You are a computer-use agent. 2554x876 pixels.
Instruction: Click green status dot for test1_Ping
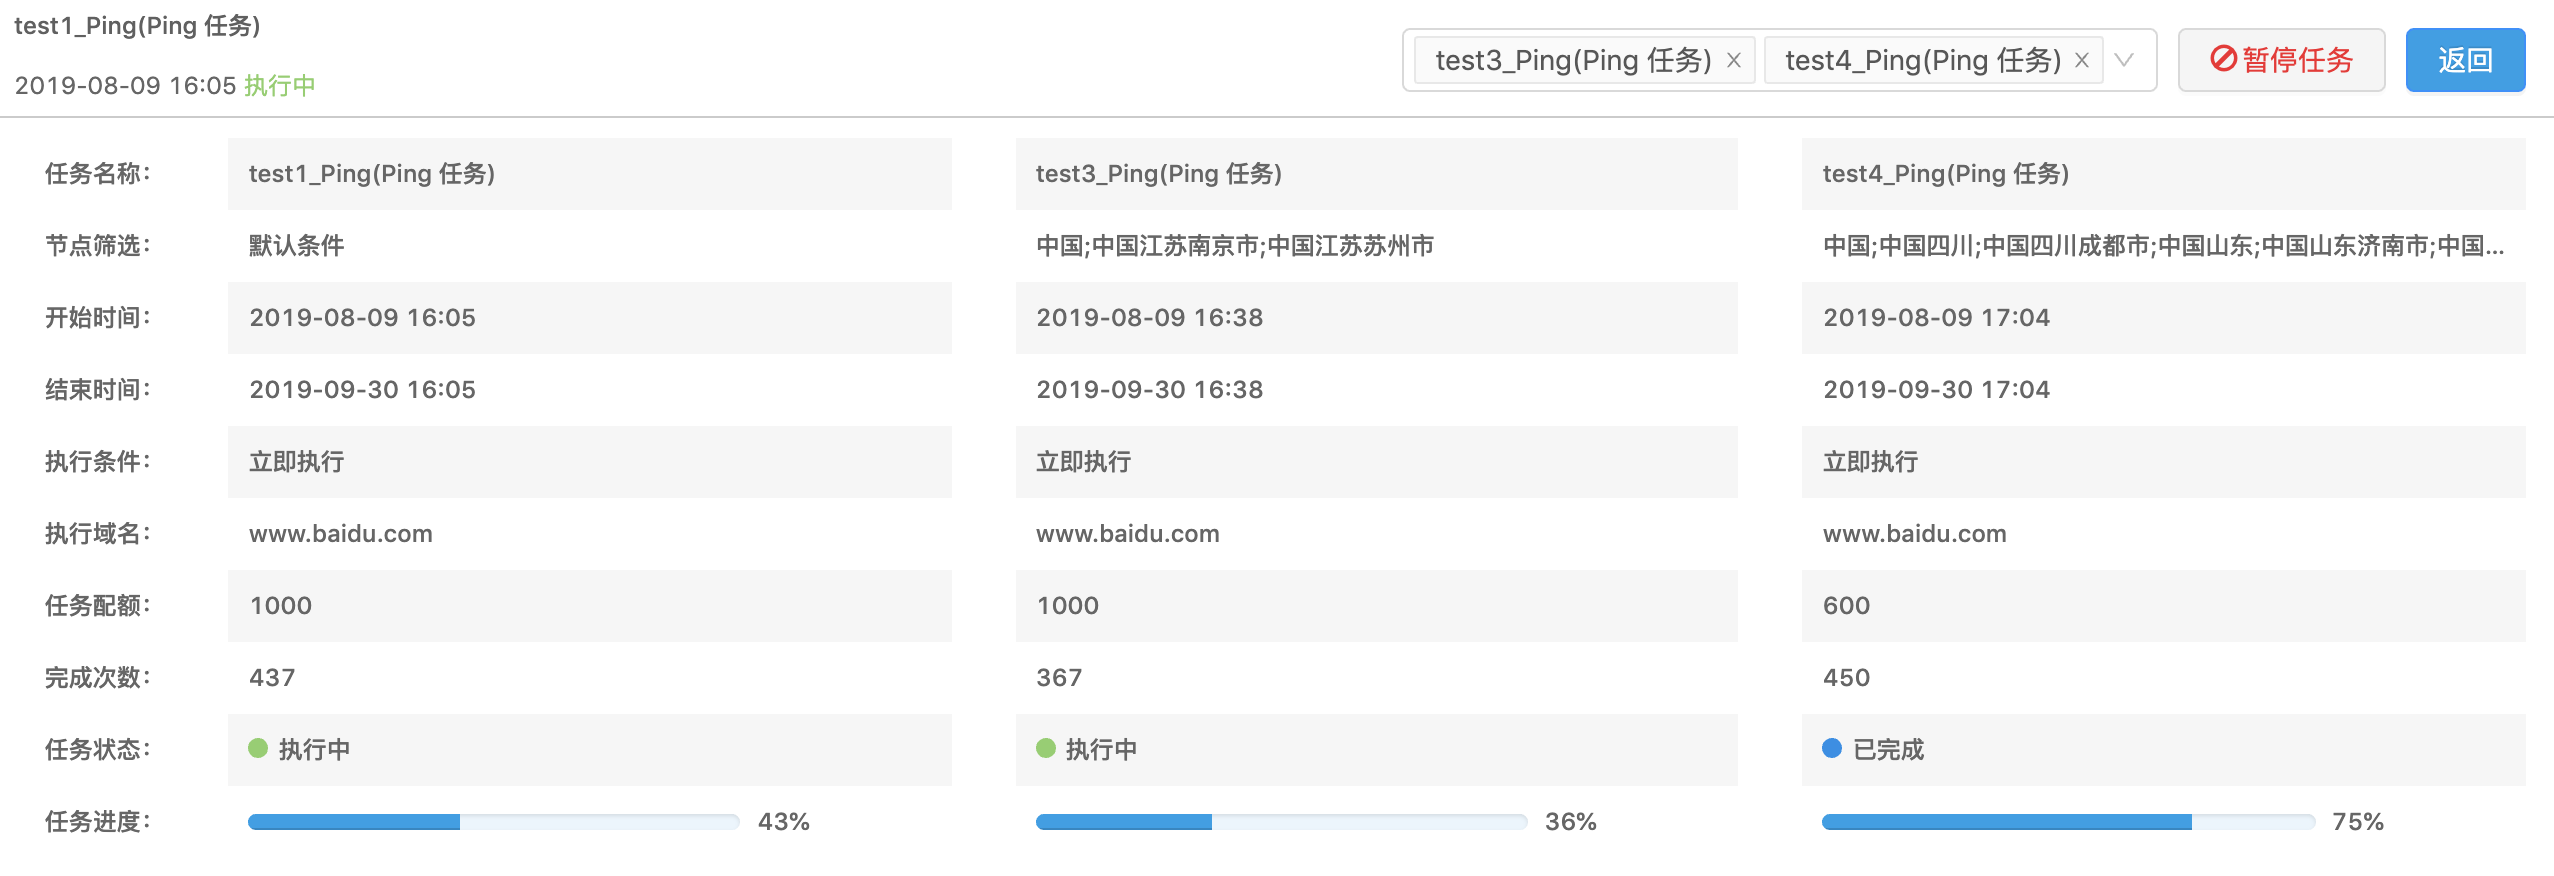pyautogui.click(x=258, y=748)
